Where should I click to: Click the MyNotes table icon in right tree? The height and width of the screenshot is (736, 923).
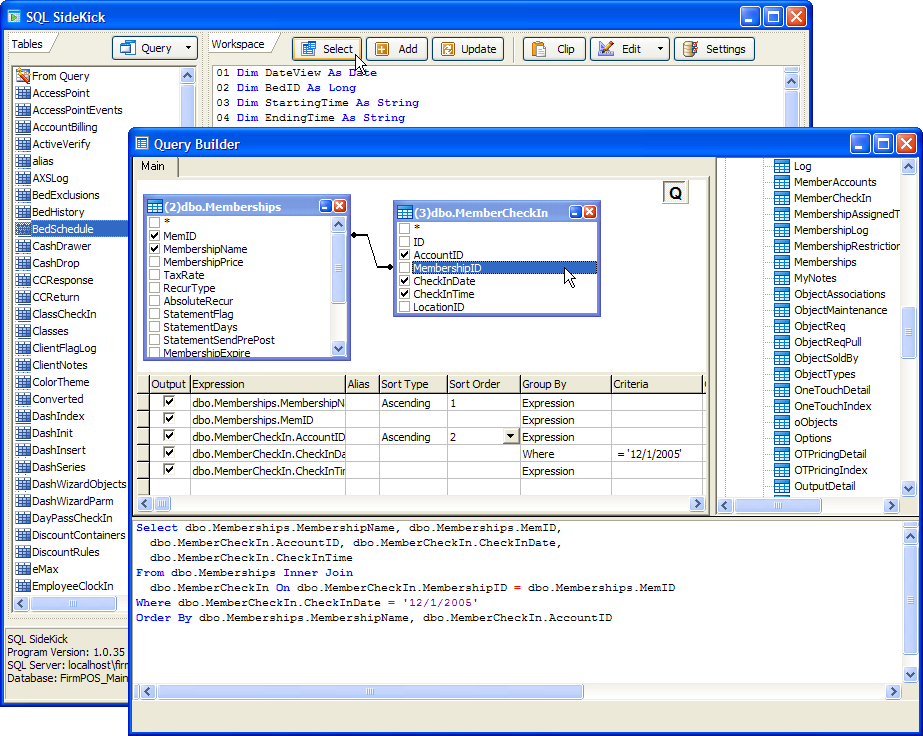tap(782, 279)
